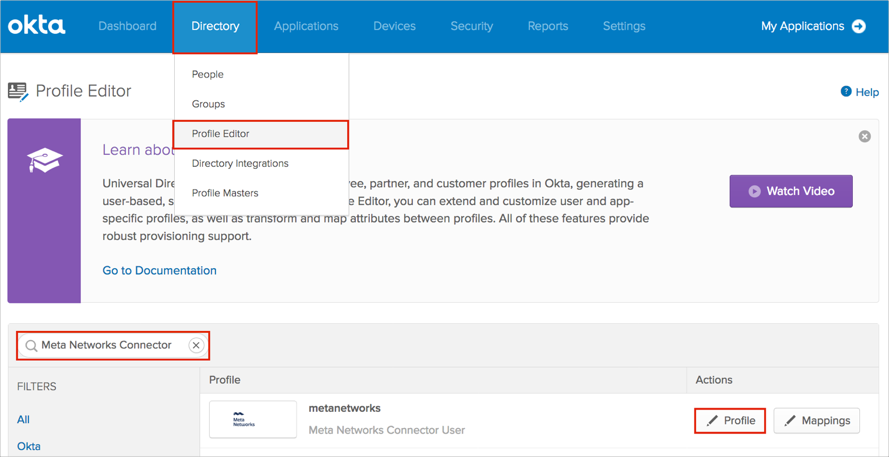Open Directory Integrations menu entry
Screen dimensions: 889x457
pos(240,163)
